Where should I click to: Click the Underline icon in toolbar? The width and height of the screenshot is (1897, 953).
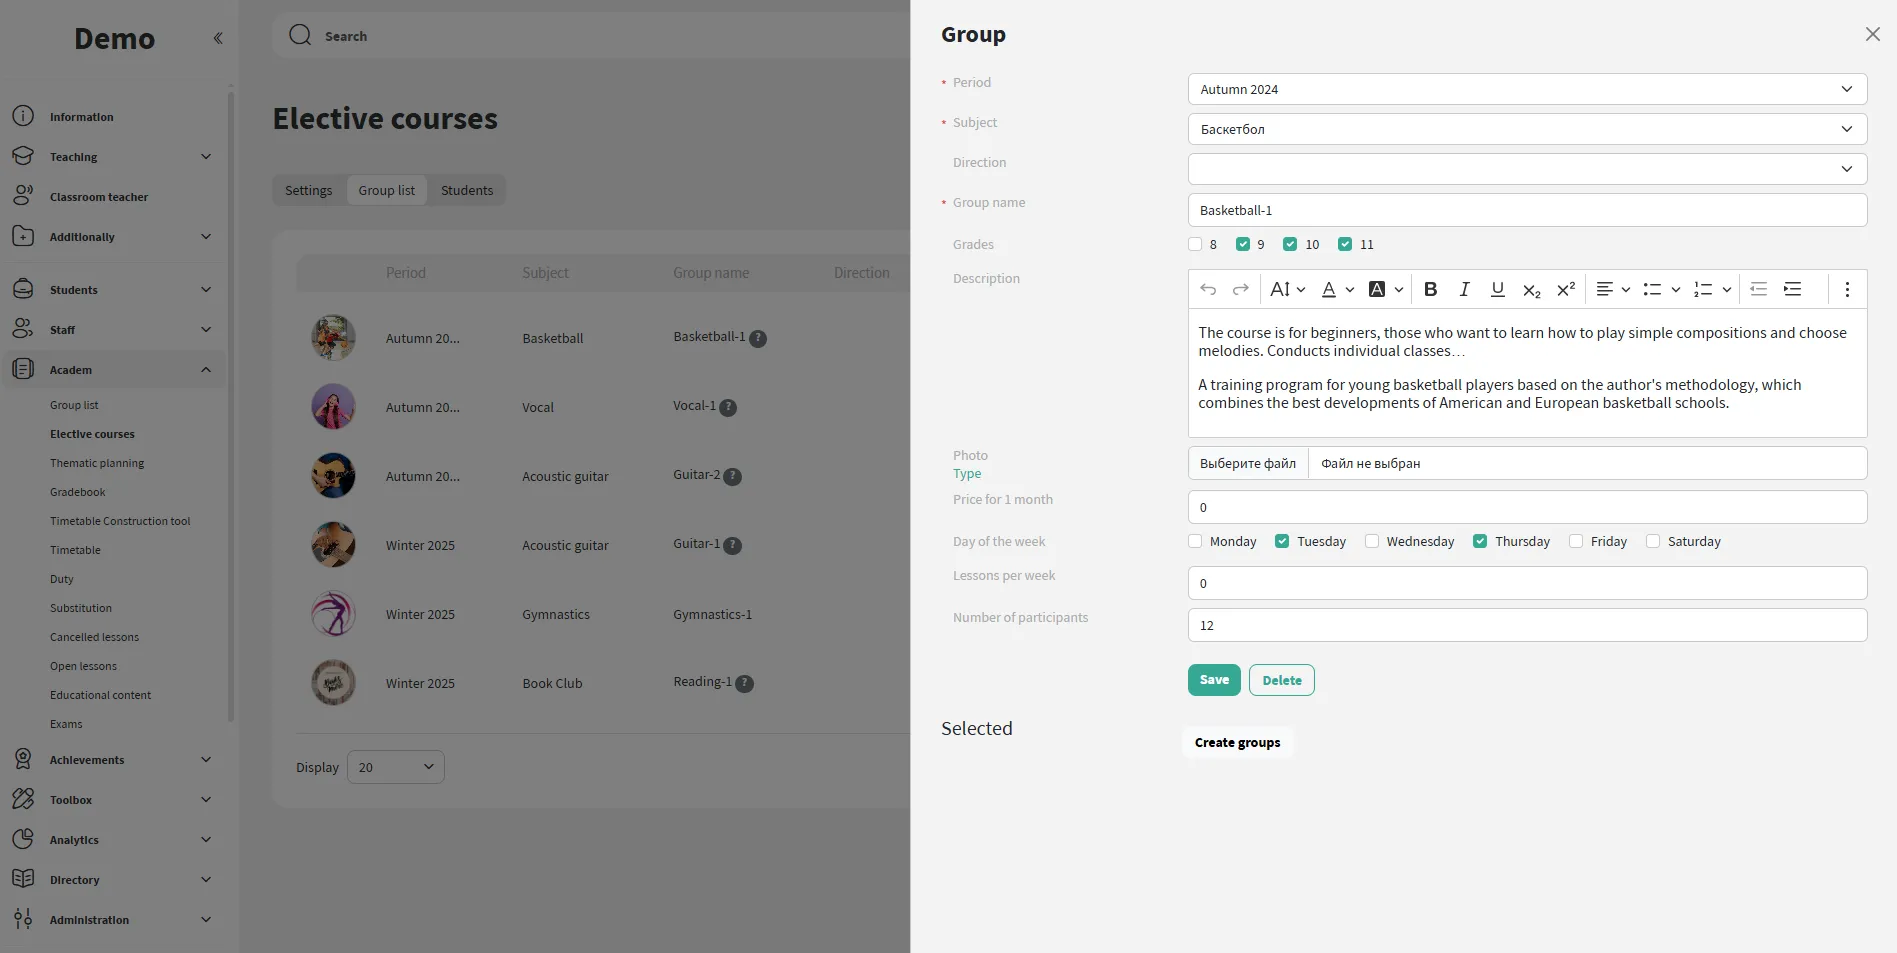[1497, 289]
